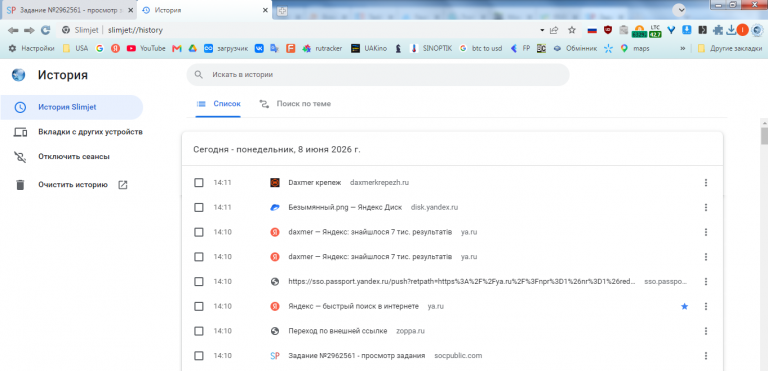The width and height of the screenshot is (768, 371).
Task: Open the Google Translate bookmark icon
Action: (x=274, y=49)
